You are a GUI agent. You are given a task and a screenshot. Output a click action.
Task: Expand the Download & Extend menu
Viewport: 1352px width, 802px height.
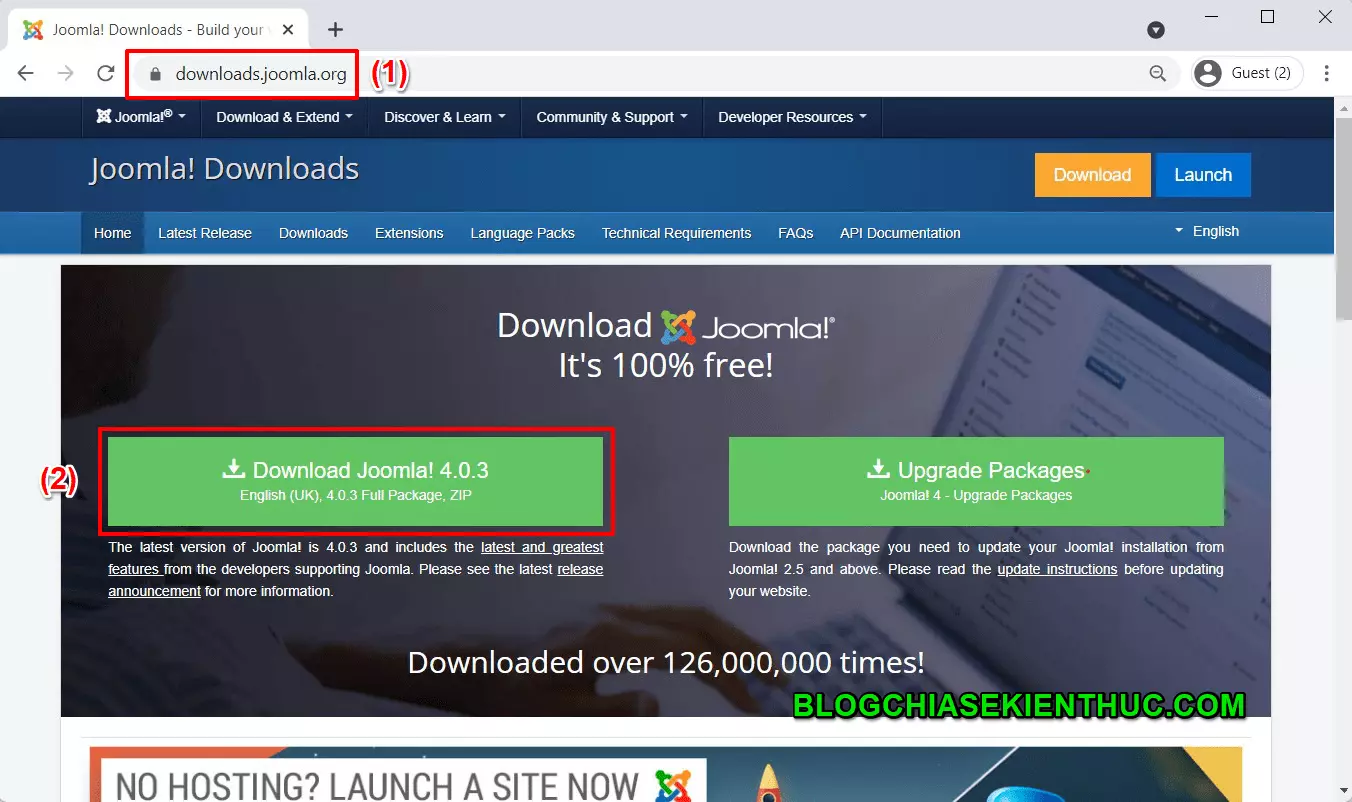pos(285,117)
